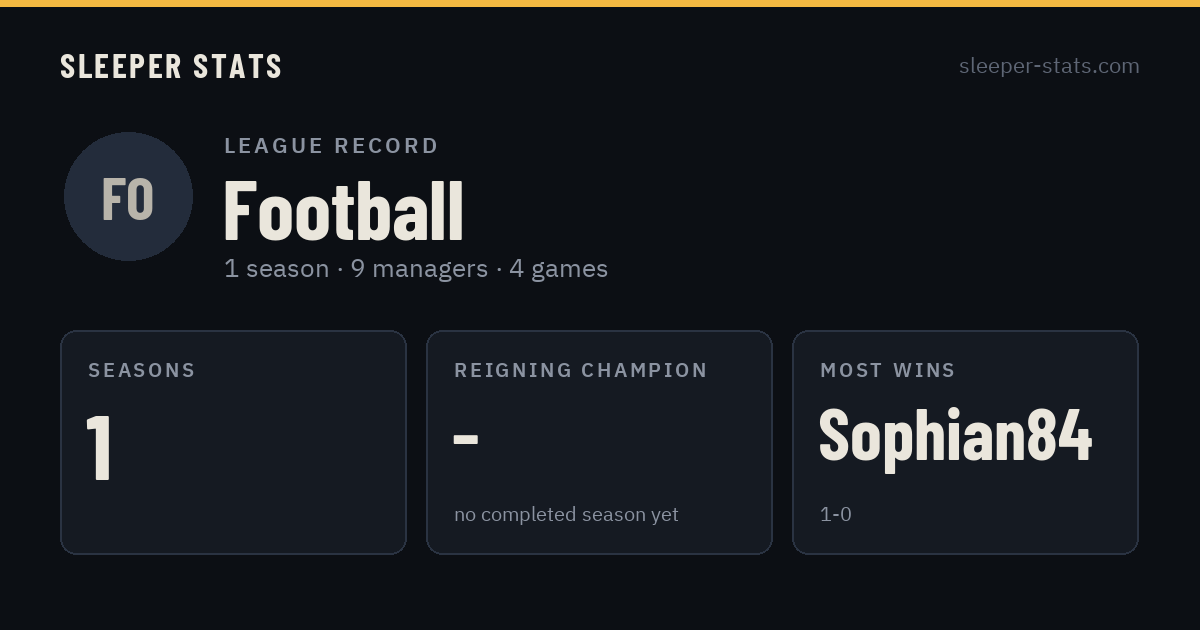The width and height of the screenshot is (1200, 630).
Task: Click the '4 games' text in summary
Action: pyautogui.click(x=558, y=269)
